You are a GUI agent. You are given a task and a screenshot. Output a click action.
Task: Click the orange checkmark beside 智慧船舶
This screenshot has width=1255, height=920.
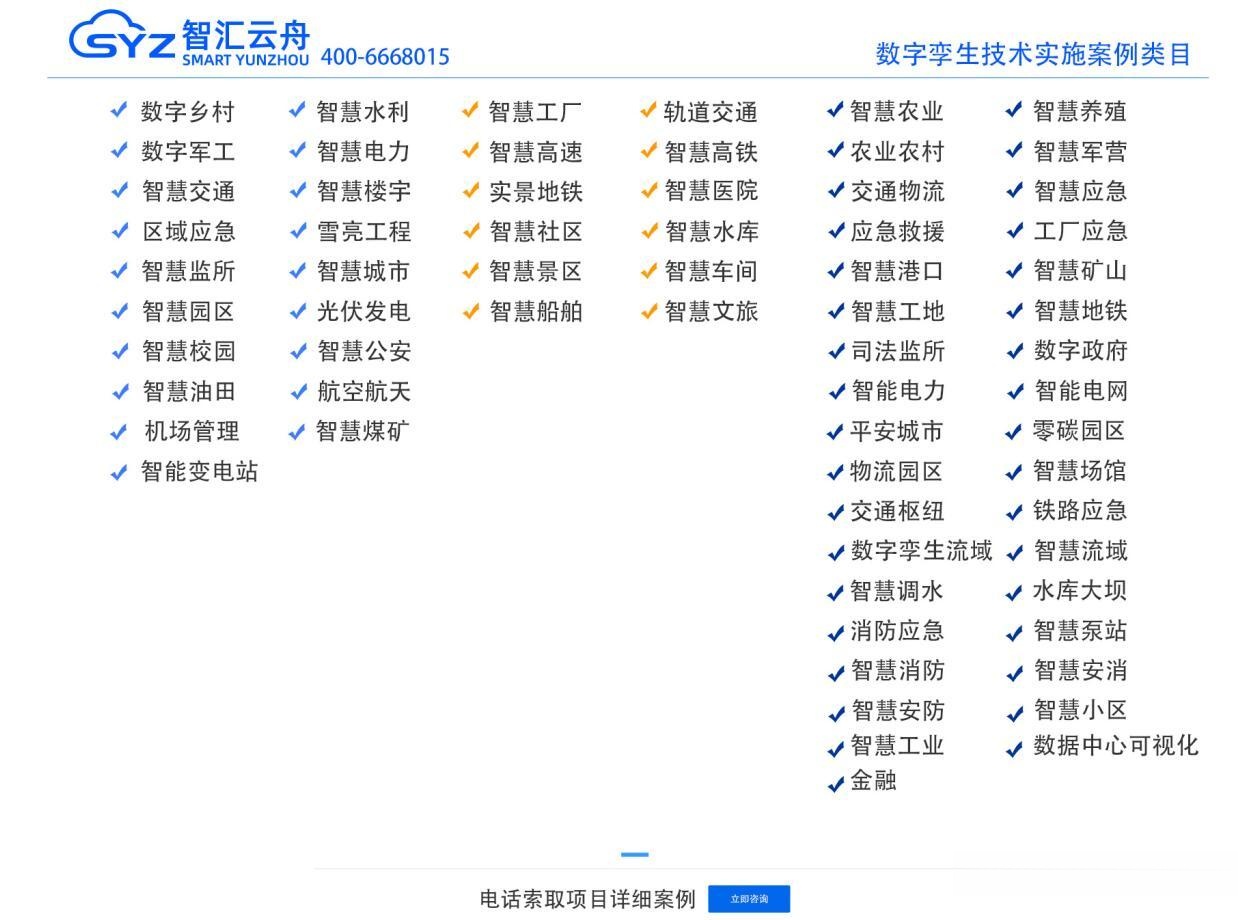pyautogui.click(x=469, y=312)
